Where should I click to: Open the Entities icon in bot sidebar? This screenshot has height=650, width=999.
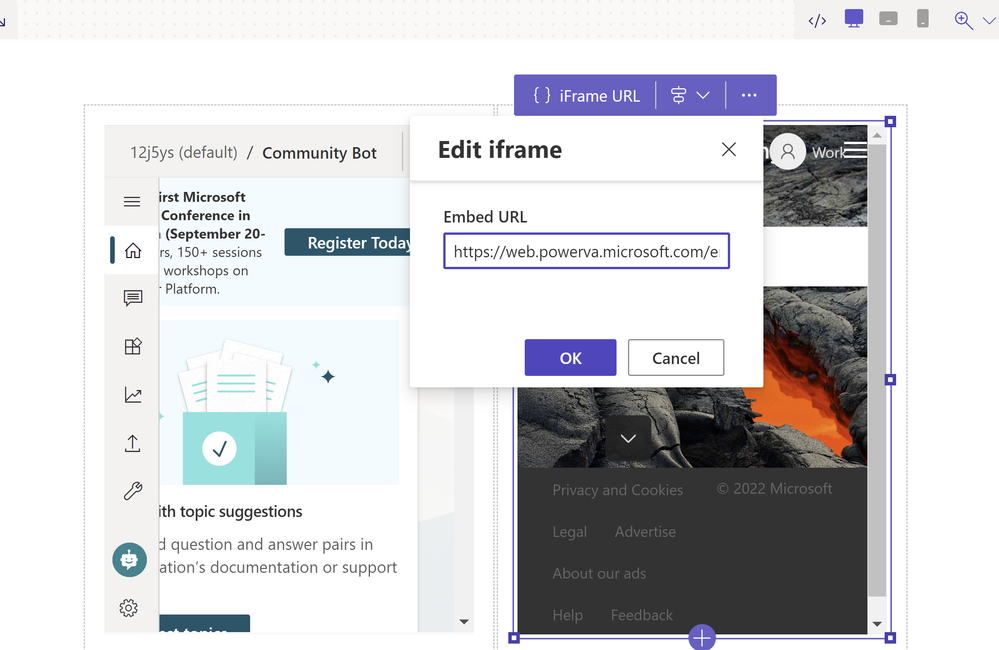pyautogui.click(x=133, y=346)
